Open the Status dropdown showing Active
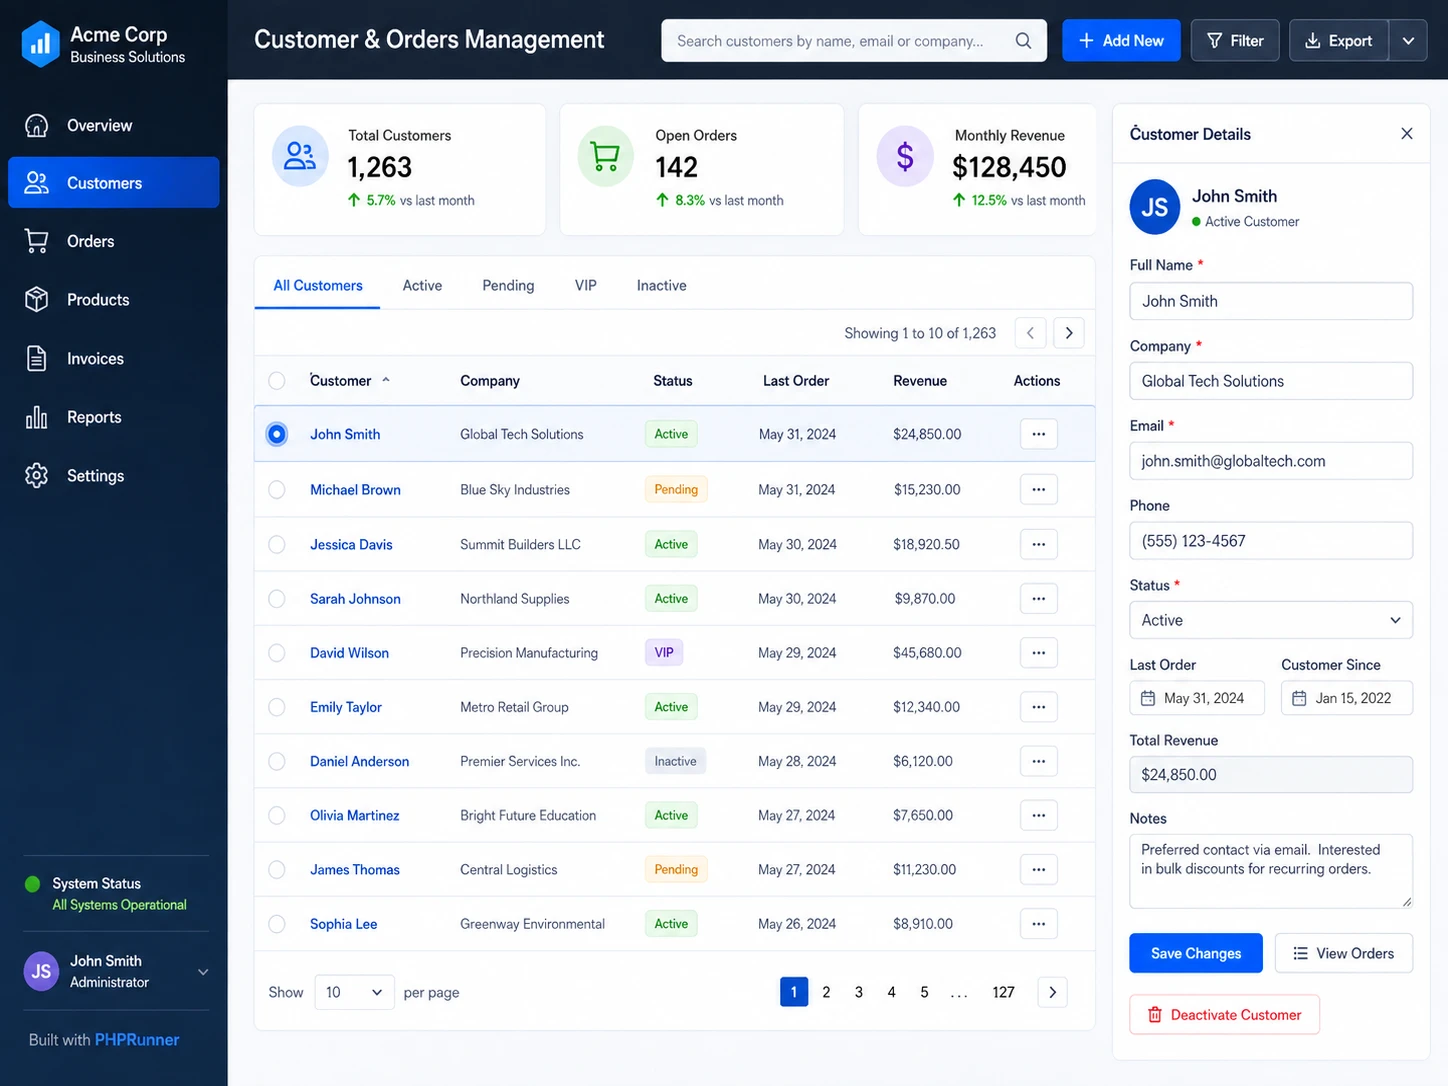The image size is (1448, 1086). point(1271,620)
